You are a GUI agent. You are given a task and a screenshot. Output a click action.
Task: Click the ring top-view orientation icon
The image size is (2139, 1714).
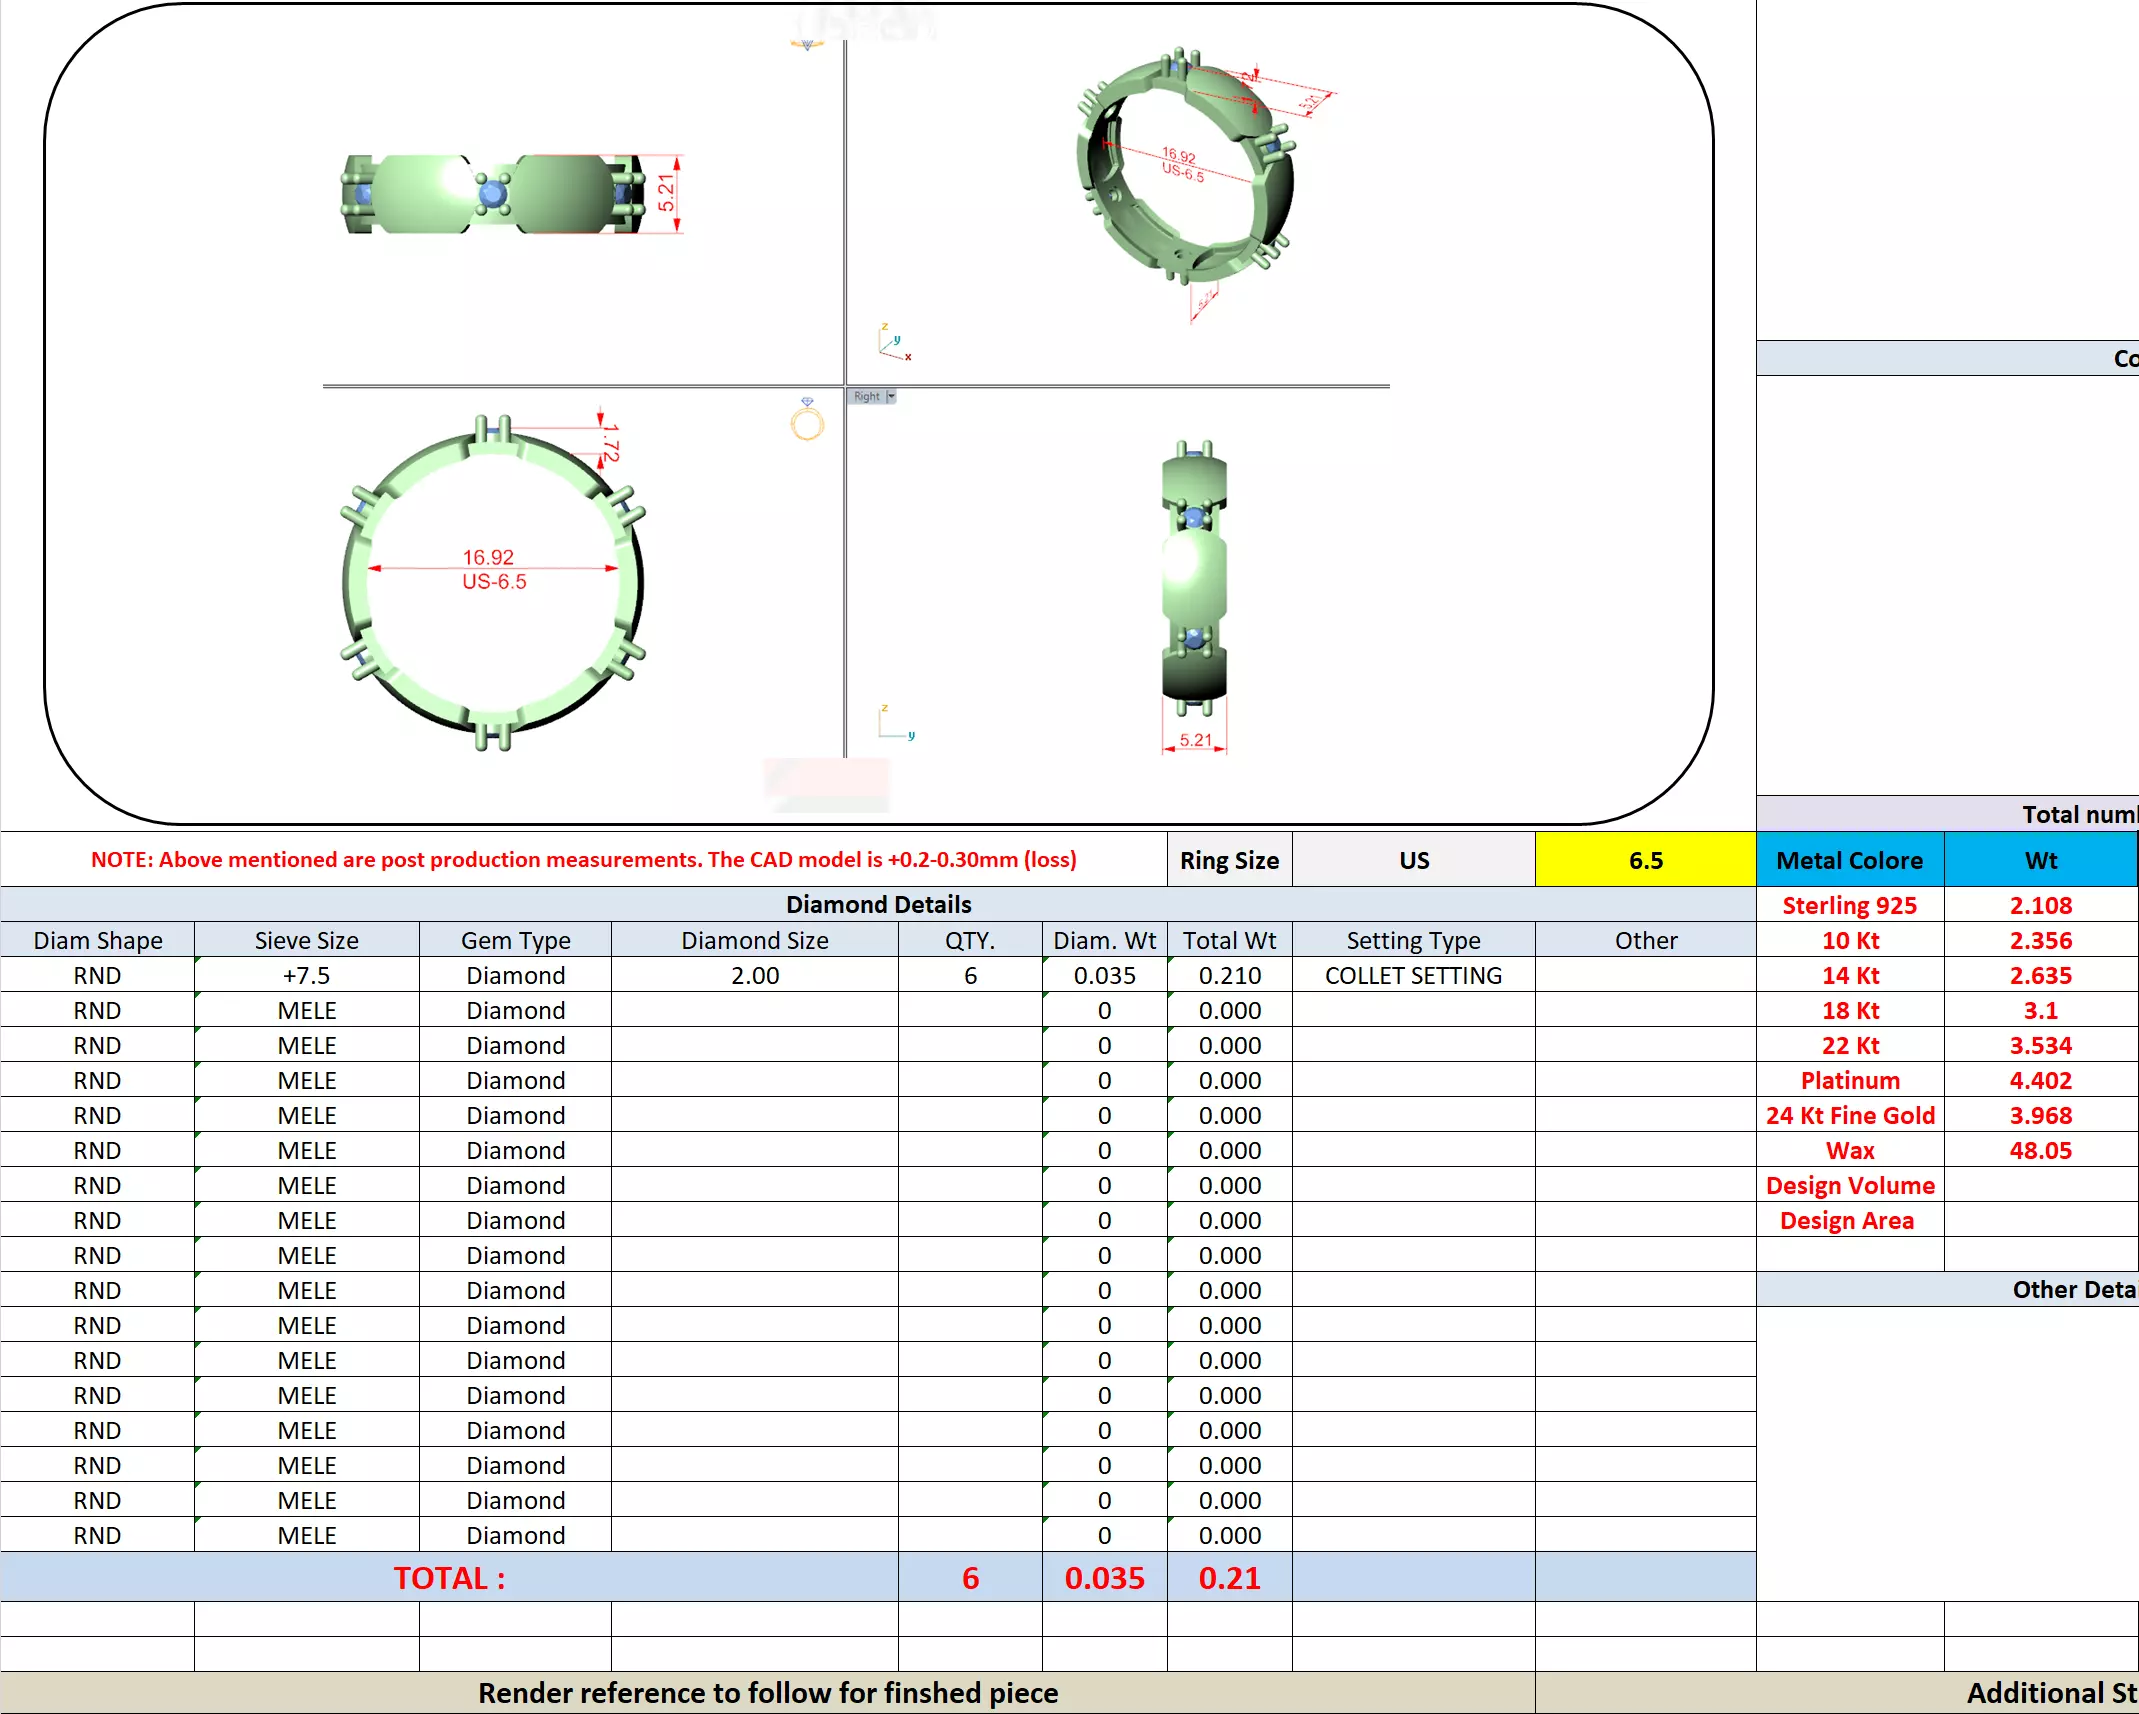[x=807, y=45]
